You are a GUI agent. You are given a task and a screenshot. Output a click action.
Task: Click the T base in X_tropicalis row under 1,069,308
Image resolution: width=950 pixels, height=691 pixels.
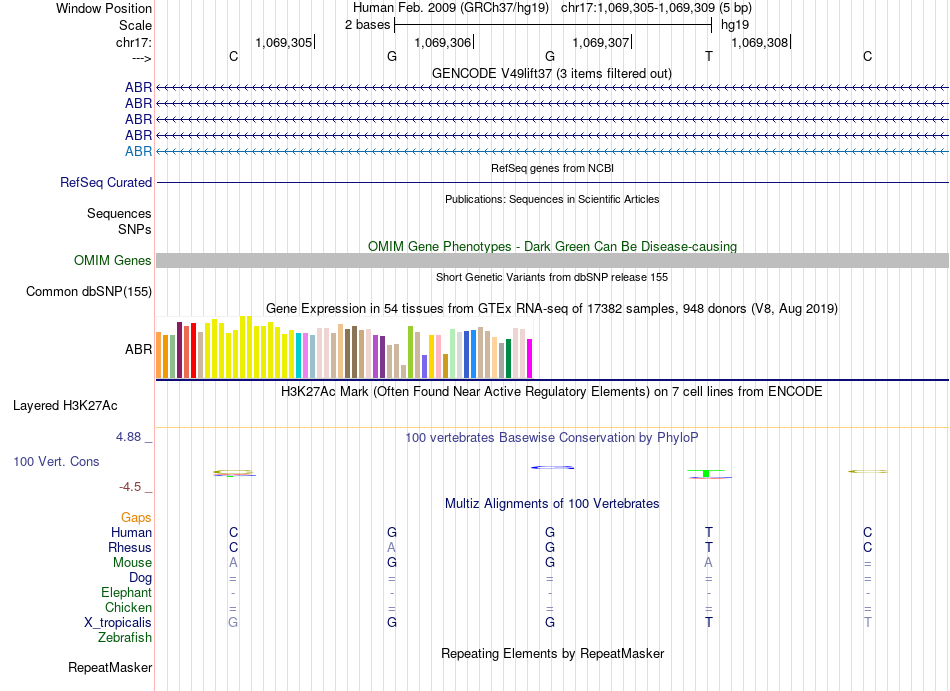click(709, 623)
